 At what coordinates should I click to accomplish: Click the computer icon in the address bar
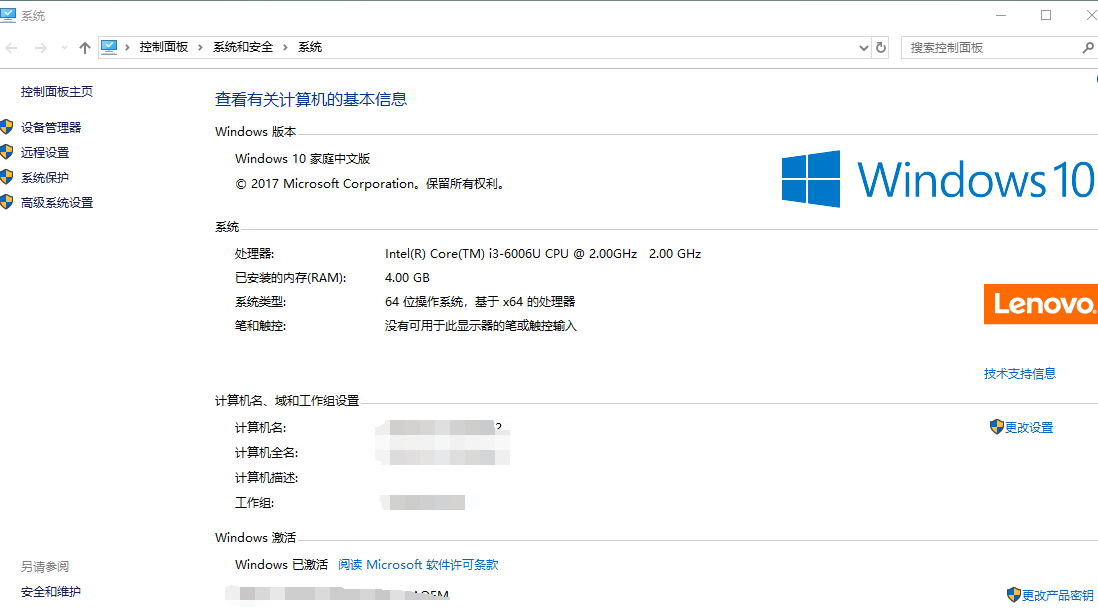(110, 47)
